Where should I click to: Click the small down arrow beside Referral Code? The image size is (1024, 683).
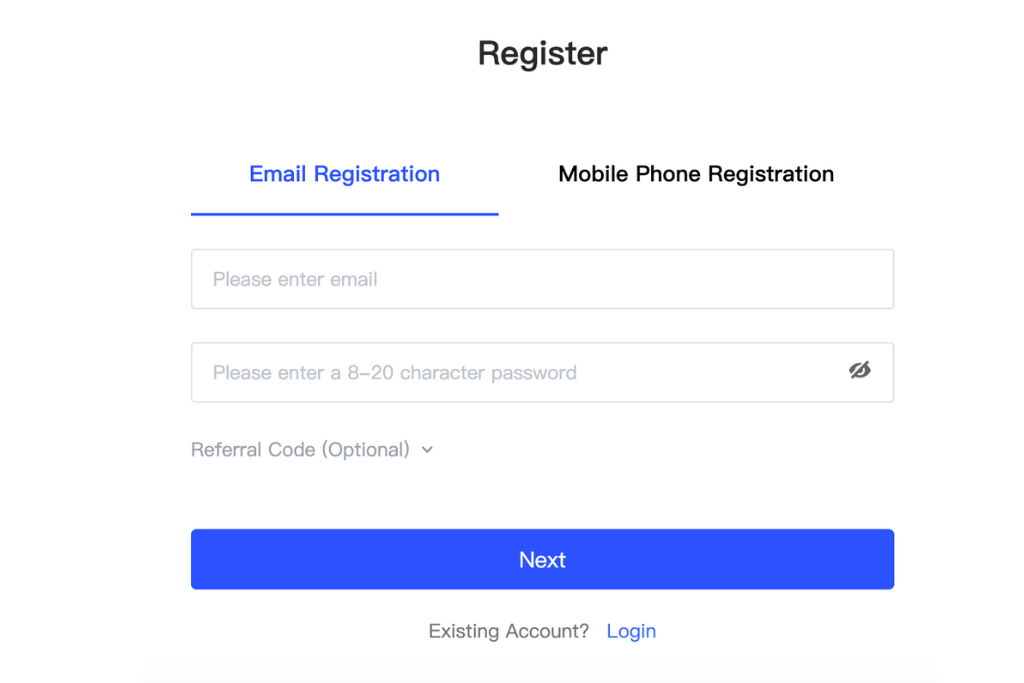point(427,450)
